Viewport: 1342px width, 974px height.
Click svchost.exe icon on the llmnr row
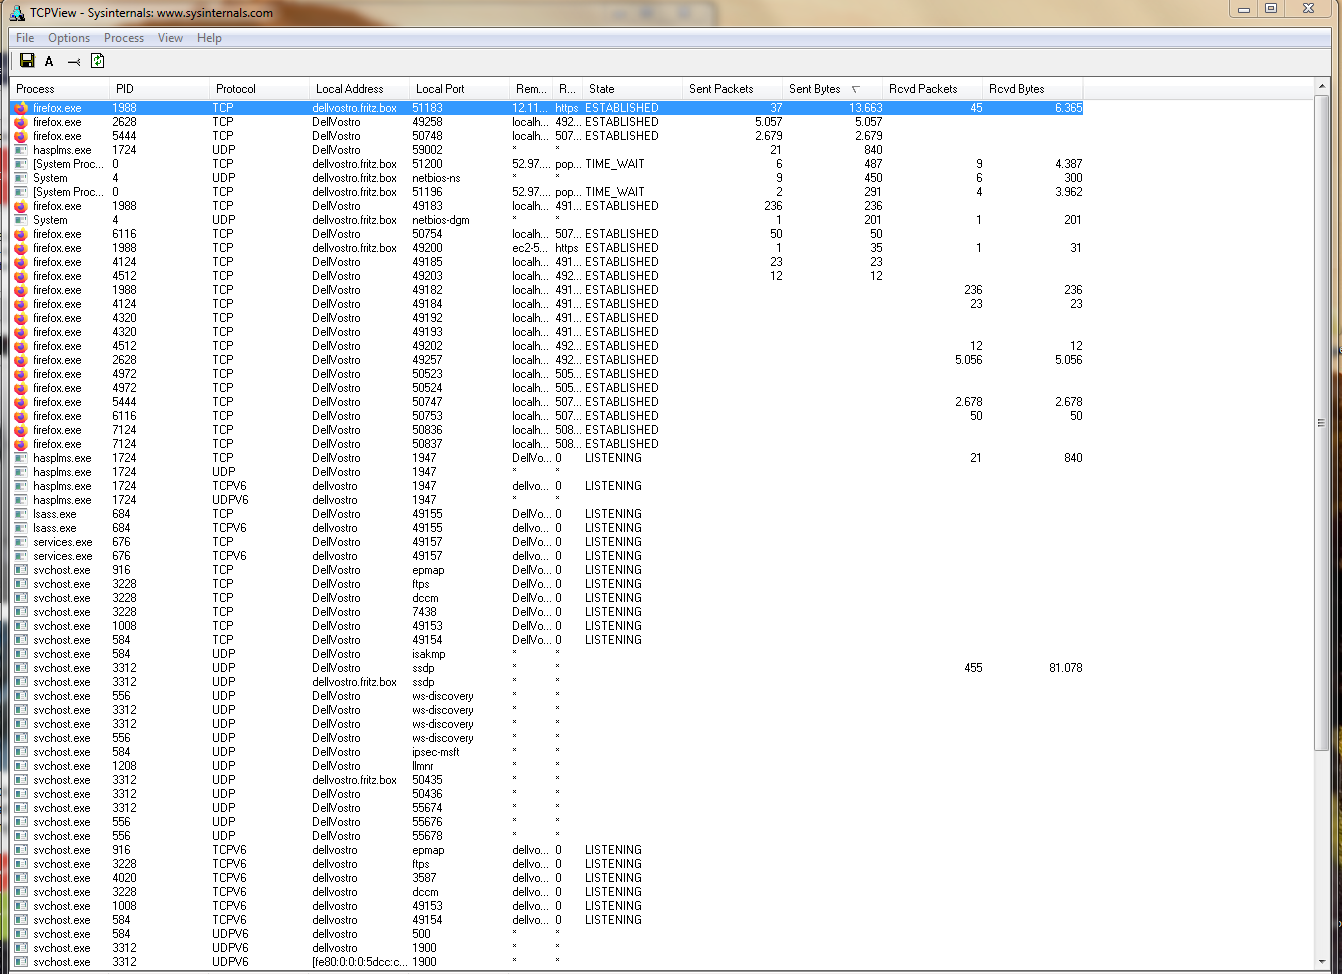(21, 766)
